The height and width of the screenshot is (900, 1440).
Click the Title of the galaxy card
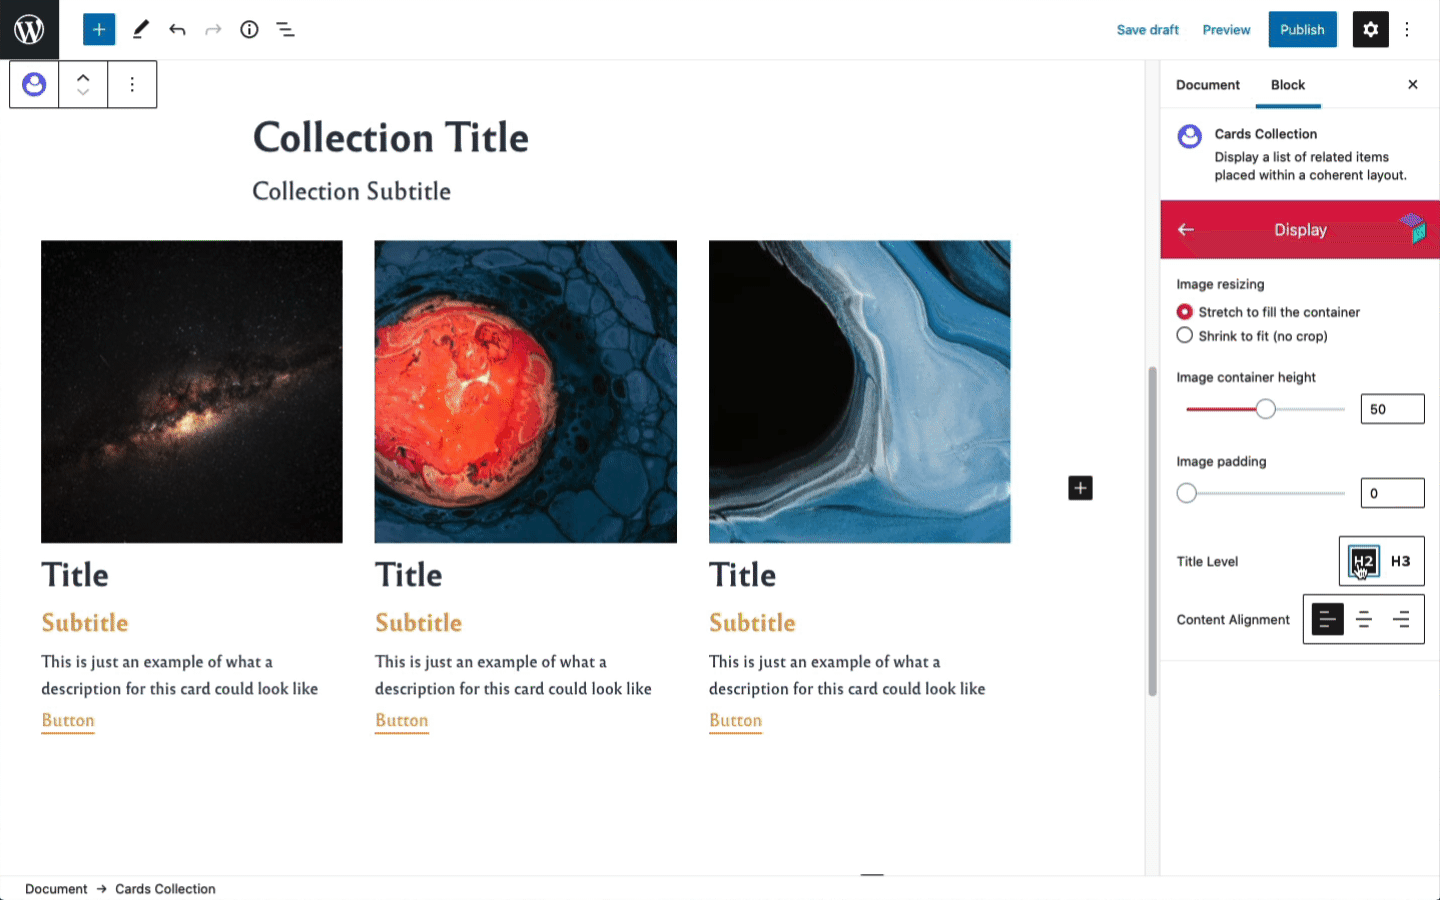pyautogui.click(x=75, y=575)
